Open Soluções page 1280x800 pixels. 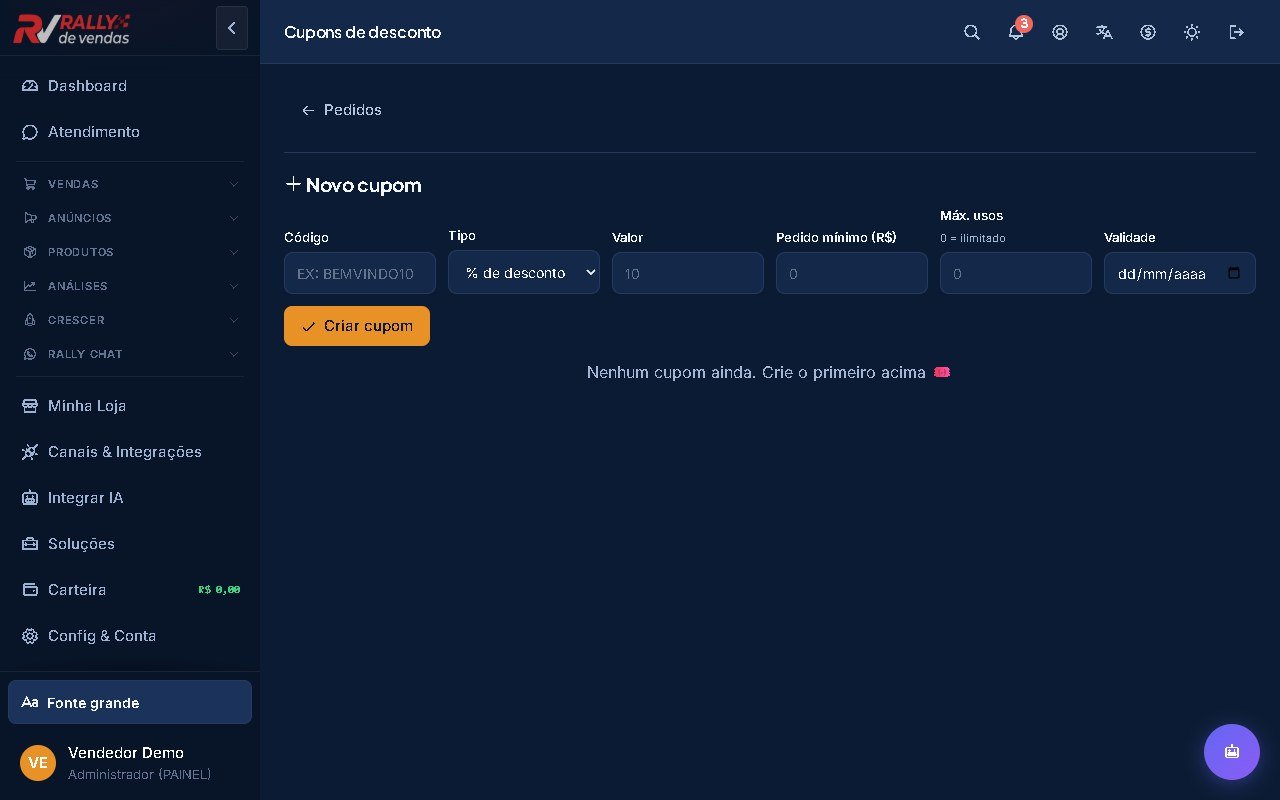click(x=130, y=544)
